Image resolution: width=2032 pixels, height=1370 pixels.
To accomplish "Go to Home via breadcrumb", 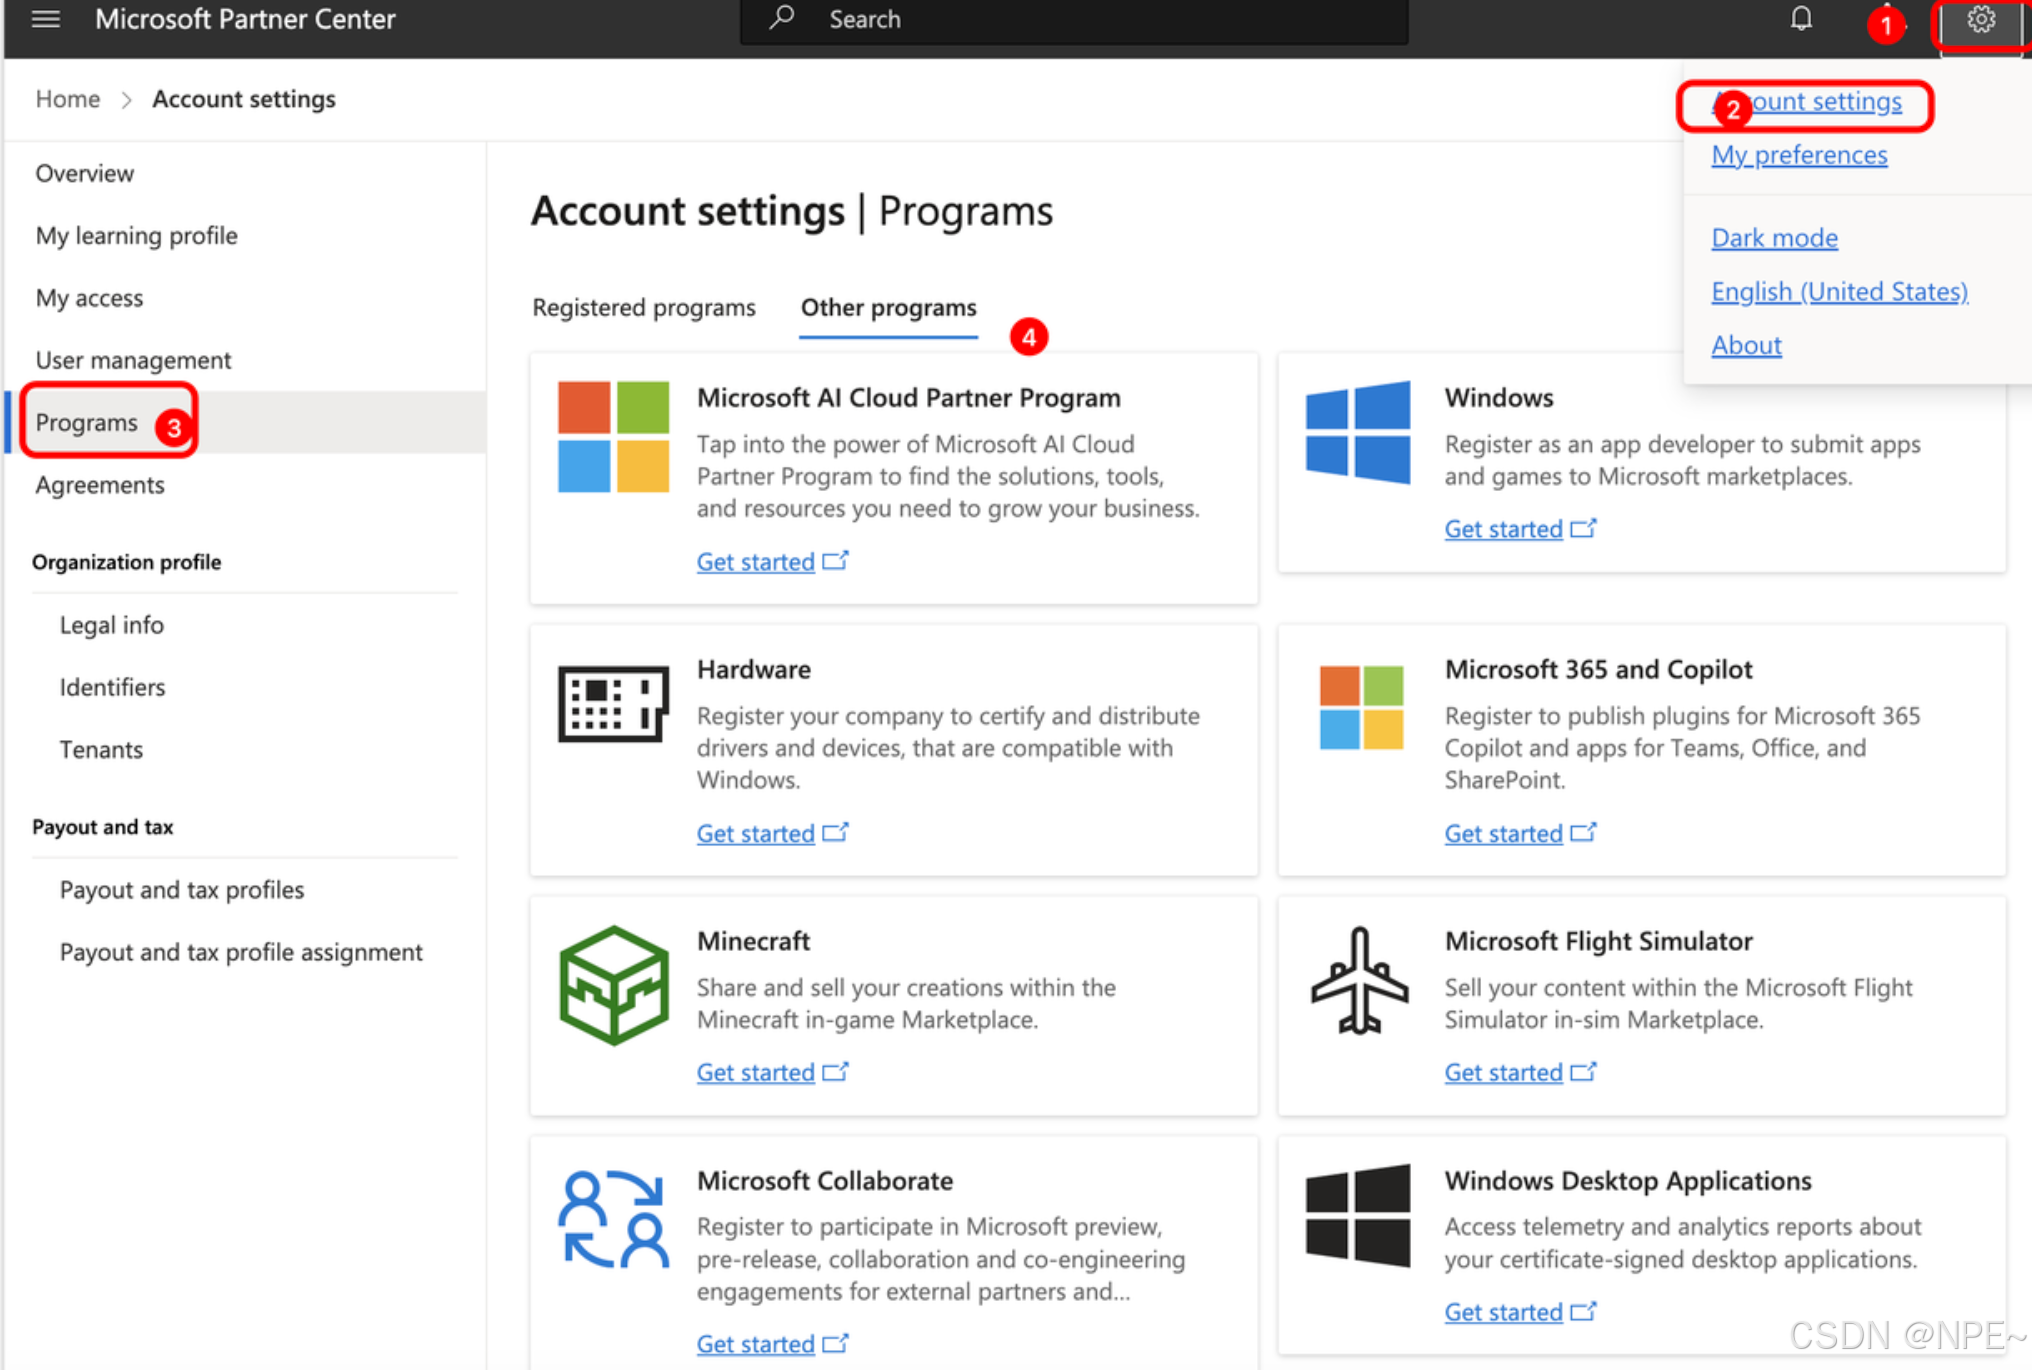I will pyautogui.click(x=67, y=99).
